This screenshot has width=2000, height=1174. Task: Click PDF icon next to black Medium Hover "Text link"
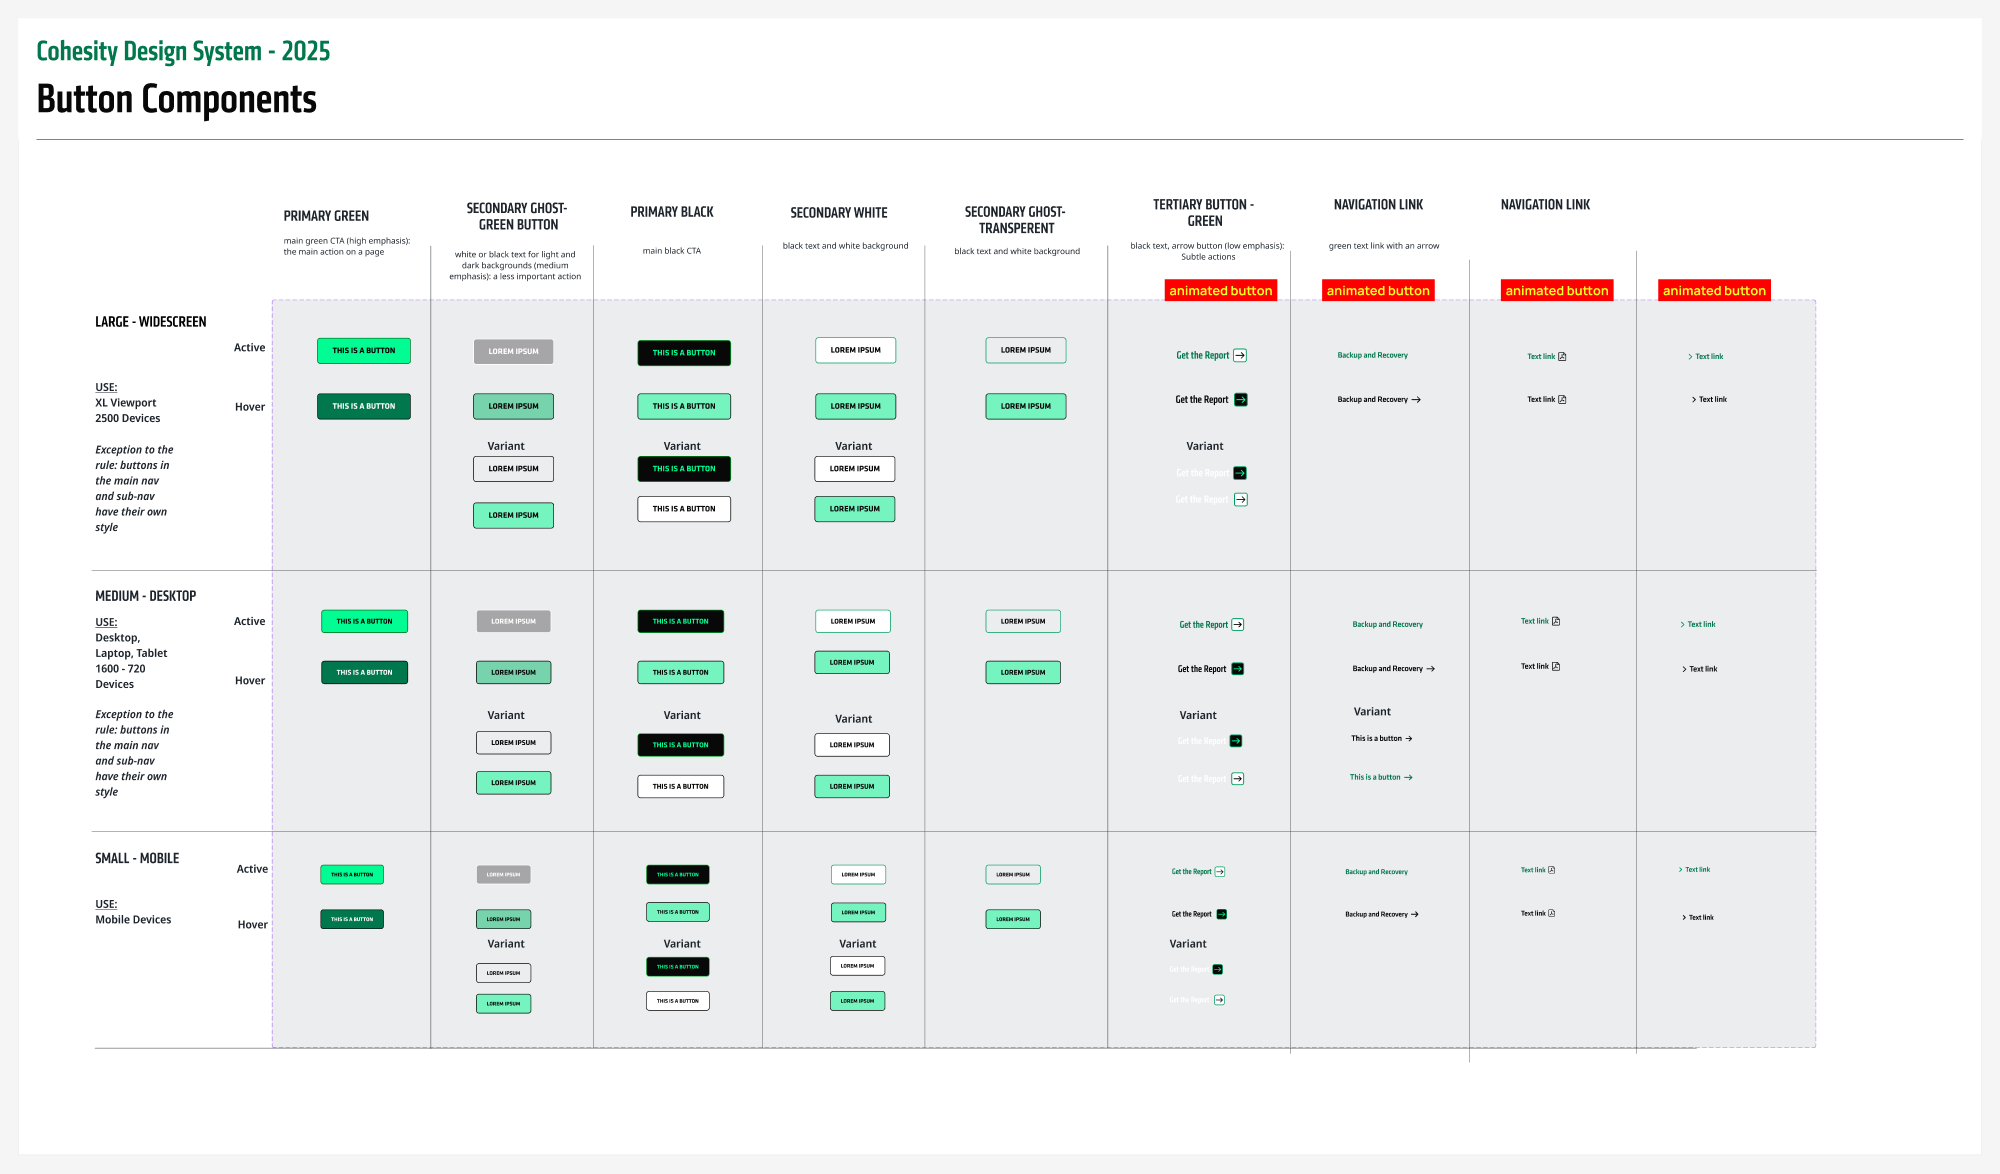(x=1556, y=666)
